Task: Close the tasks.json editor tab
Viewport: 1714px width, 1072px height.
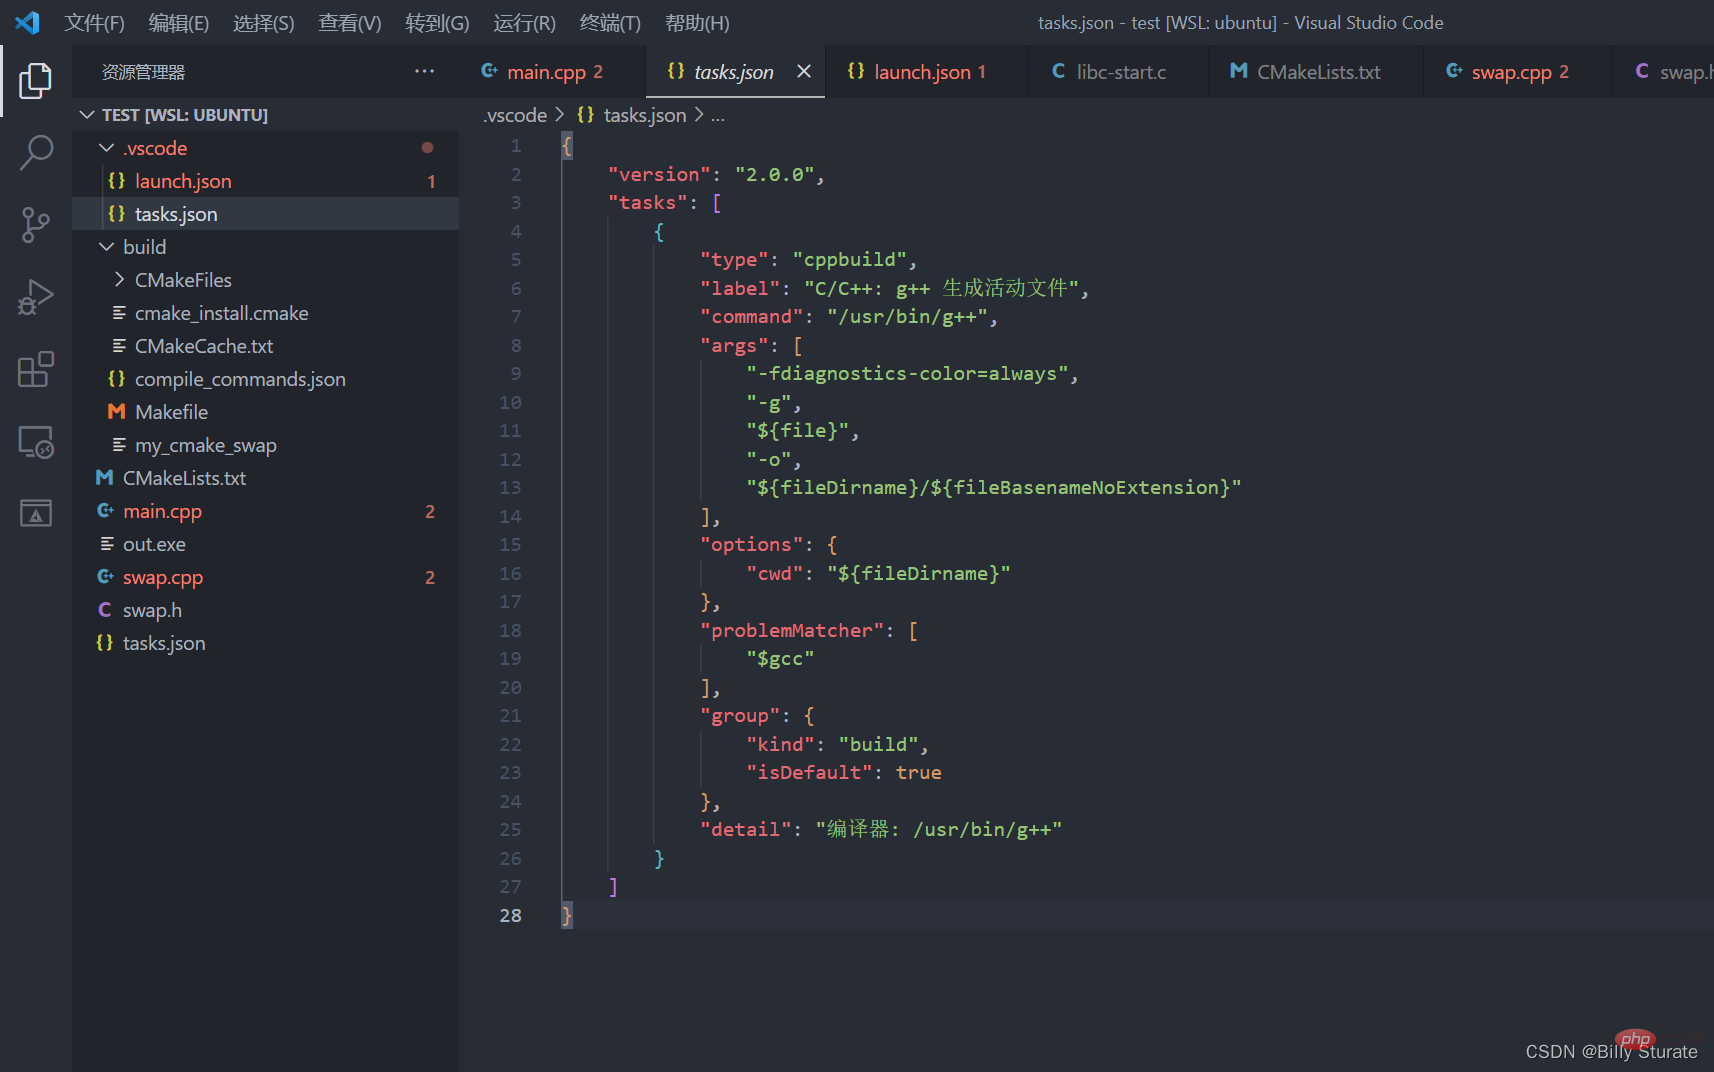Action: [803, 71]
